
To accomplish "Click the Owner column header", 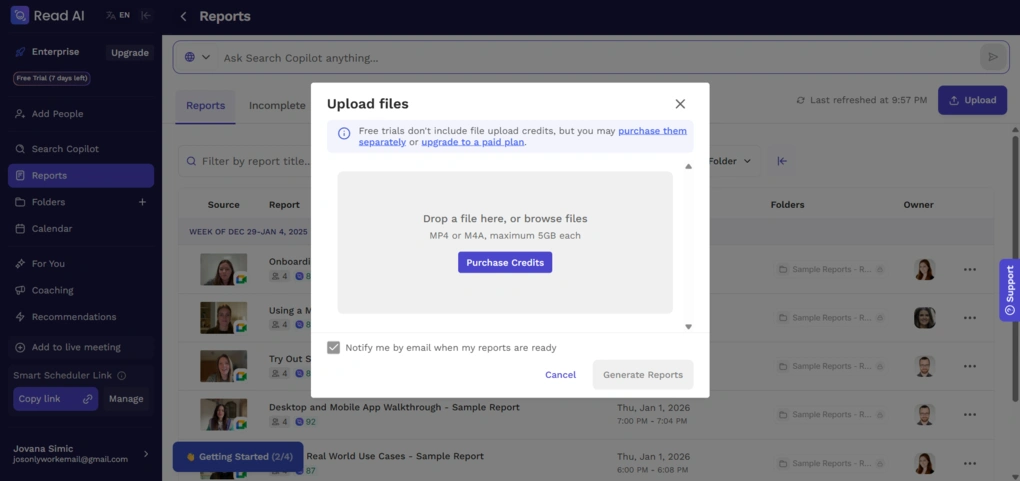I will pyautogui.click(x=919, y=205).
